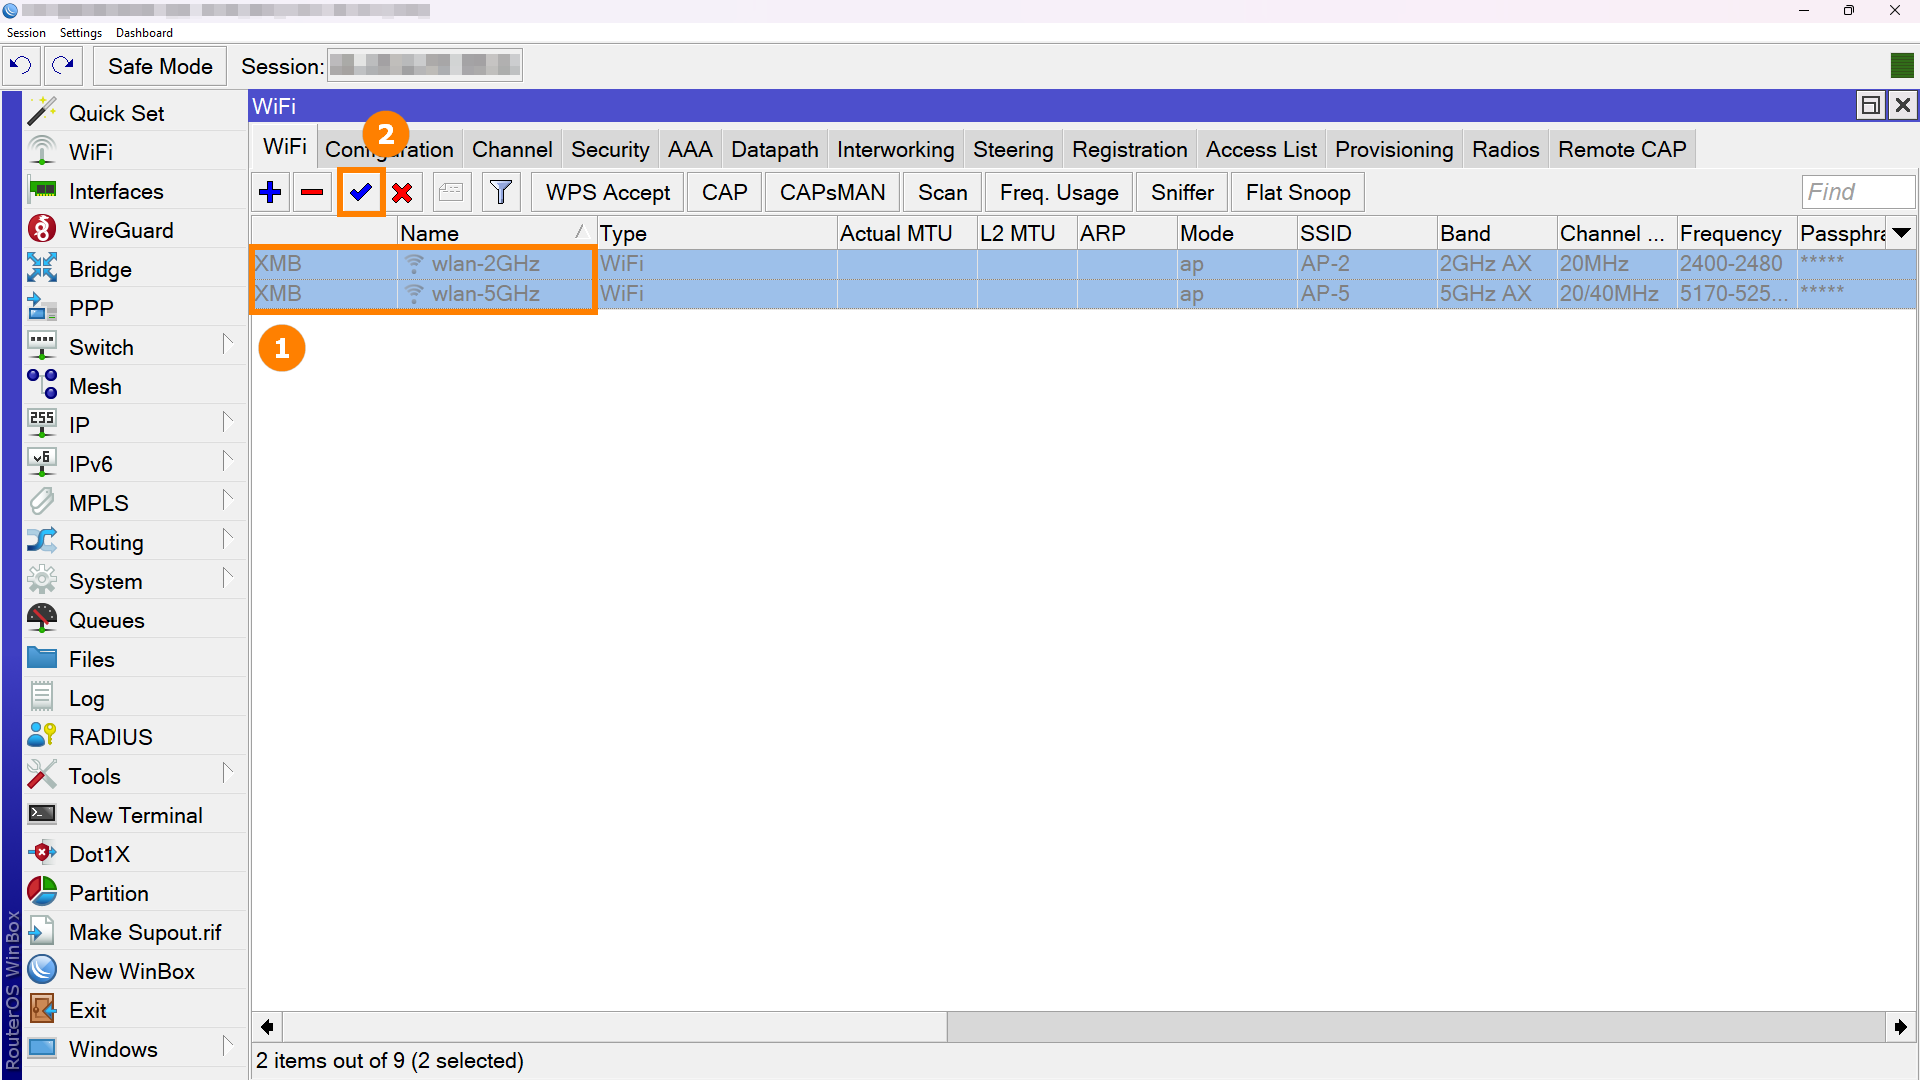Viewport: 1920px width, 1080px height.
Task: Click the Scan button
Action: click(942, 192)
